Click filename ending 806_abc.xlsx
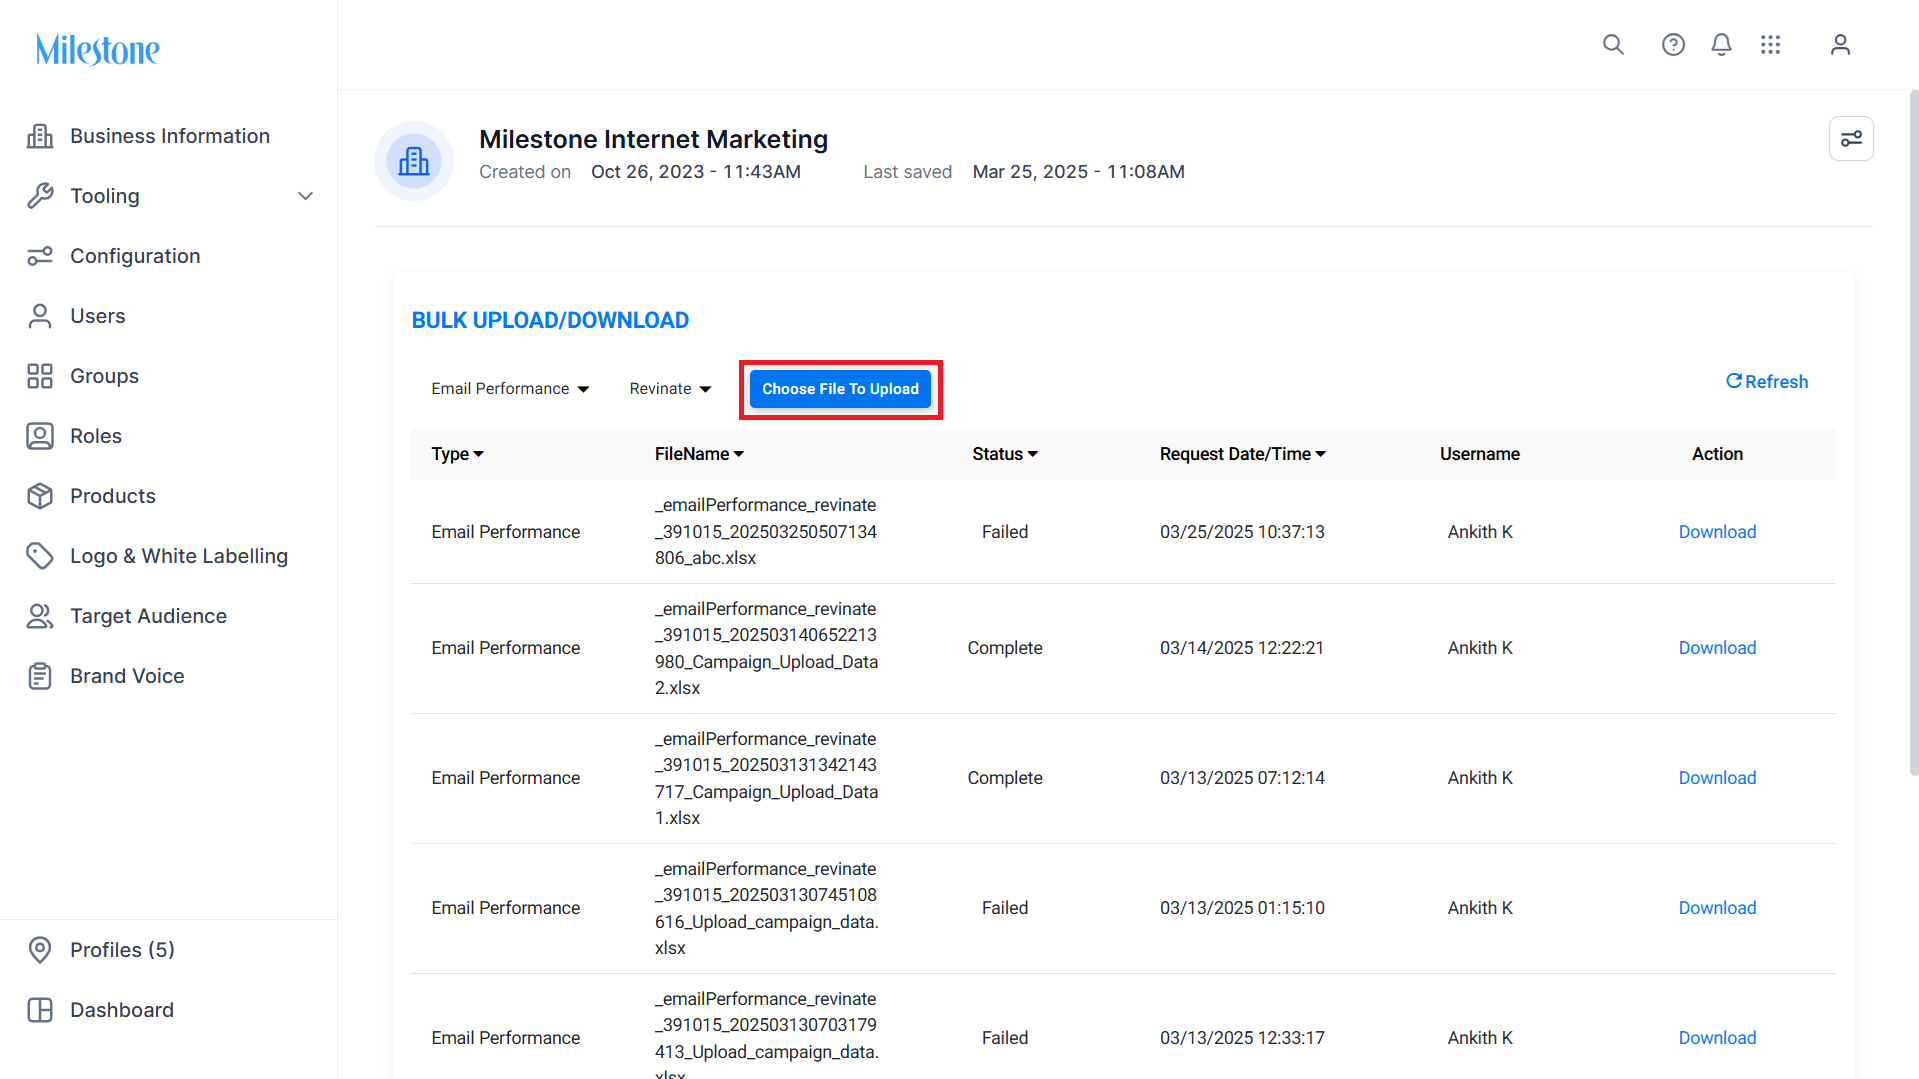The height and width of the screenshot is (1079, 1919). coord(766,532)
